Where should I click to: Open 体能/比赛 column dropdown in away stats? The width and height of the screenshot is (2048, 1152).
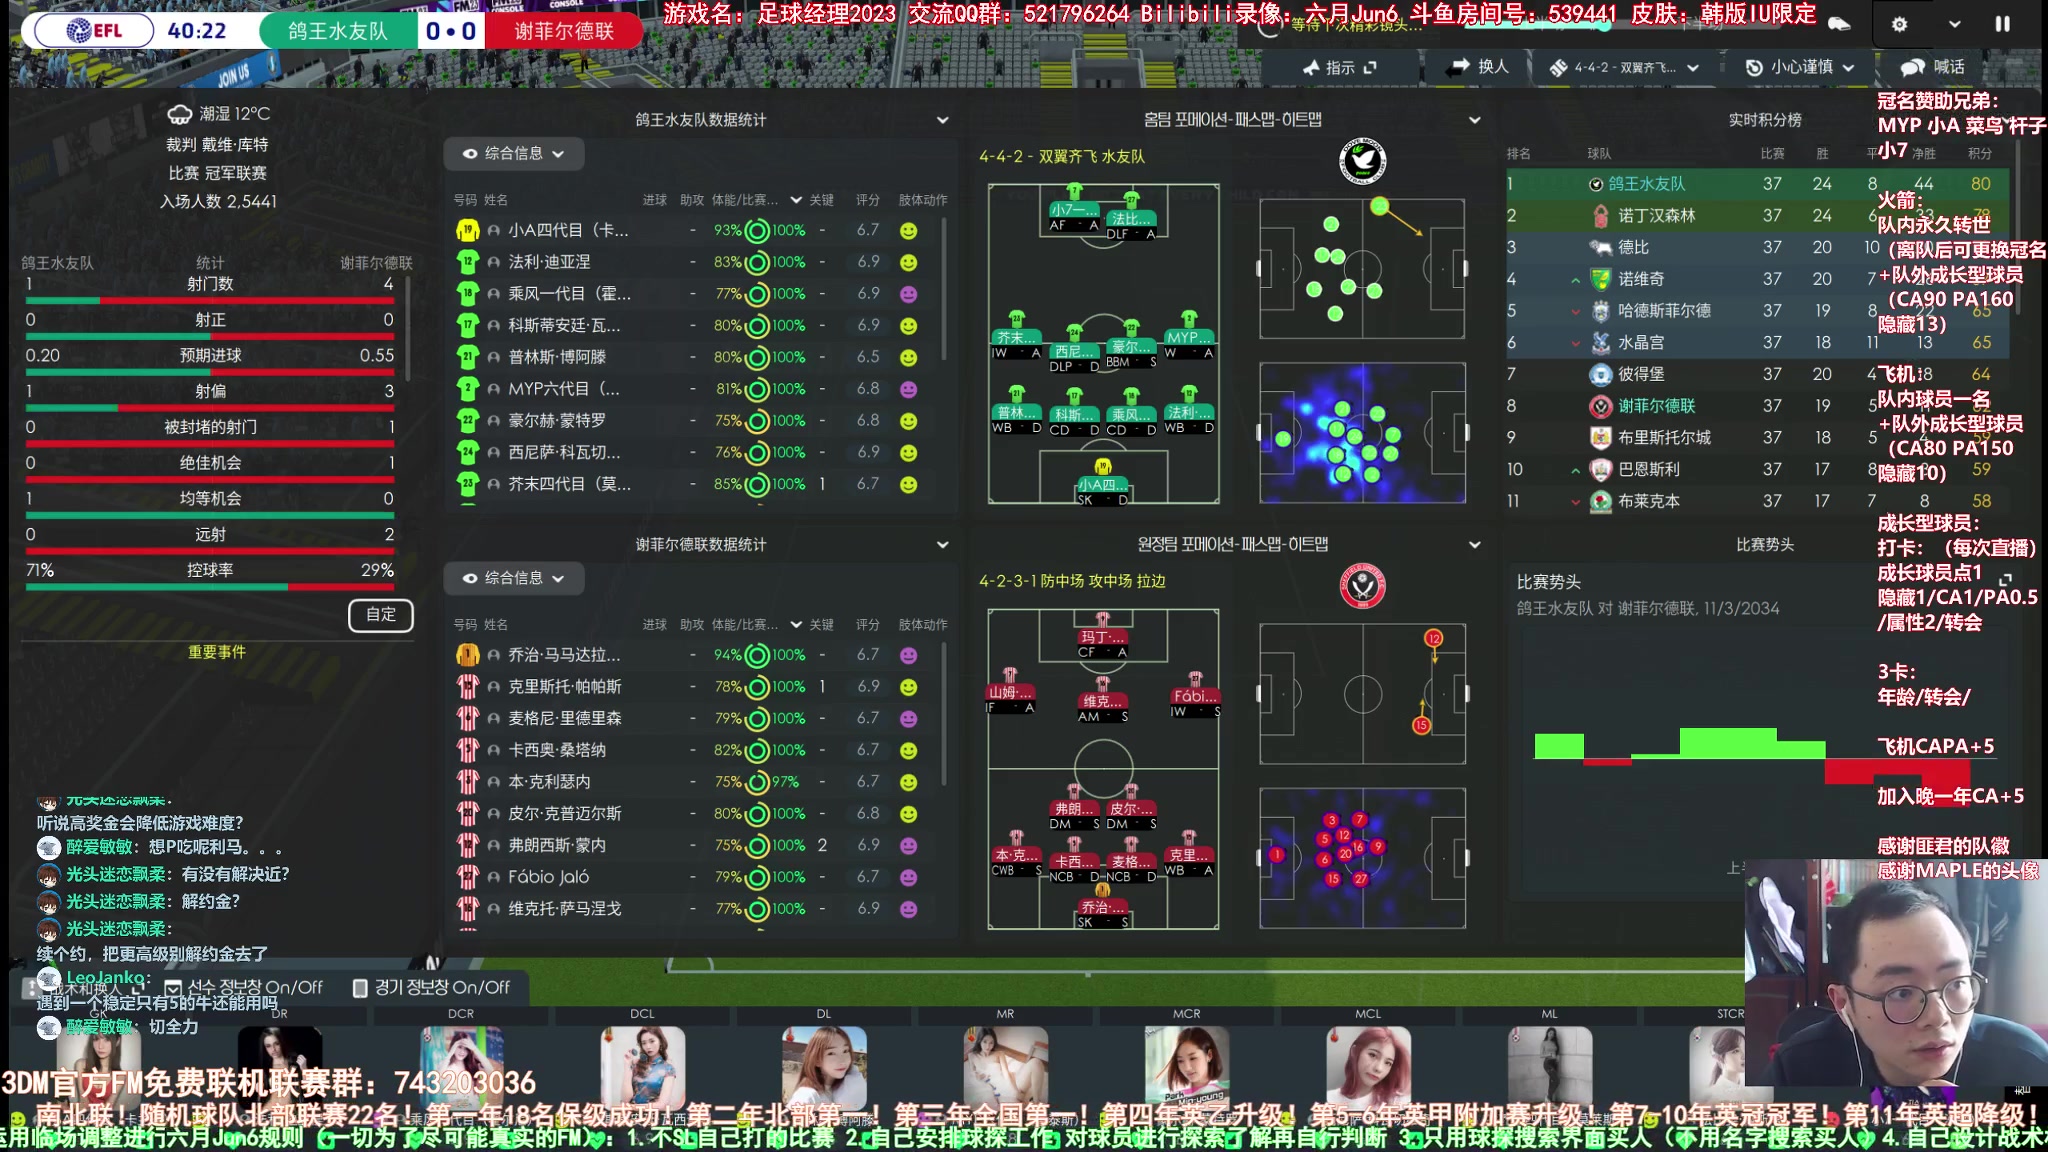[795, 625]
